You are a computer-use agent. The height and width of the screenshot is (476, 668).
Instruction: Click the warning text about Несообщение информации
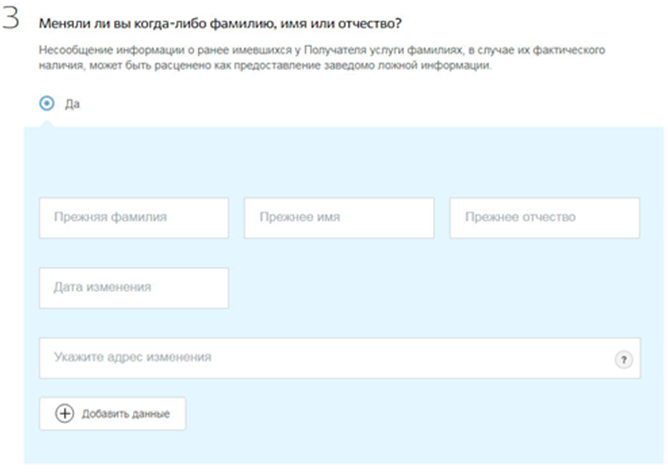click(x=322, y=58)
